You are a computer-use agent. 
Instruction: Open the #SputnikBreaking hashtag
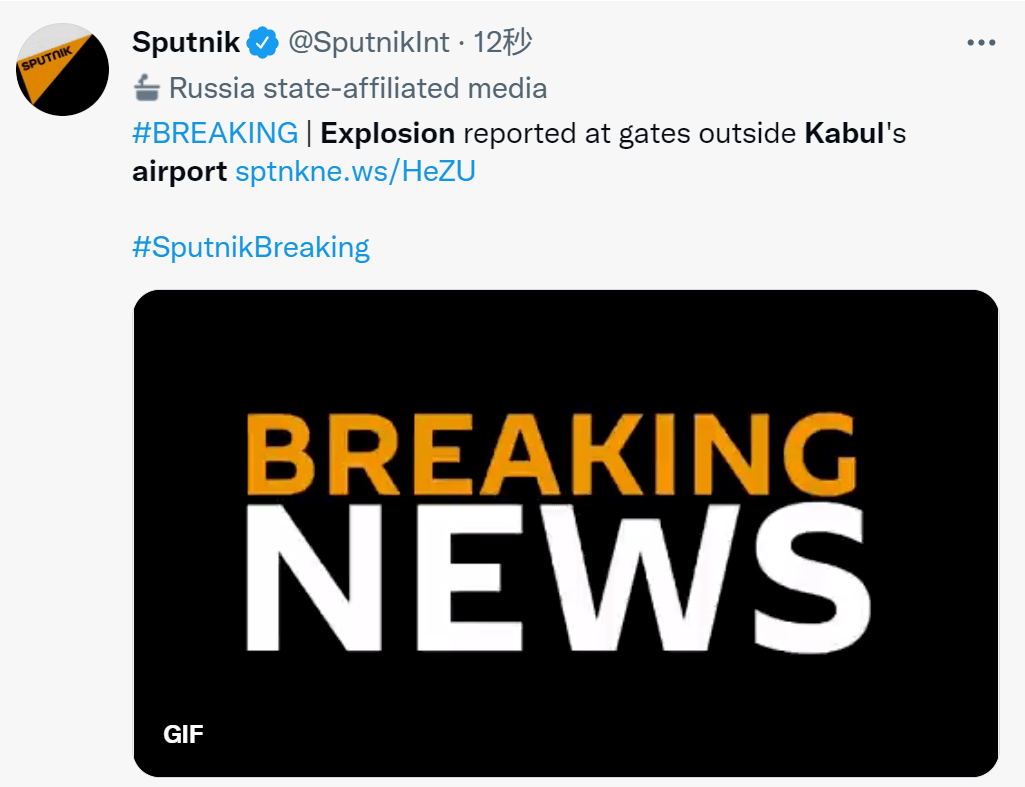(251, 247)
